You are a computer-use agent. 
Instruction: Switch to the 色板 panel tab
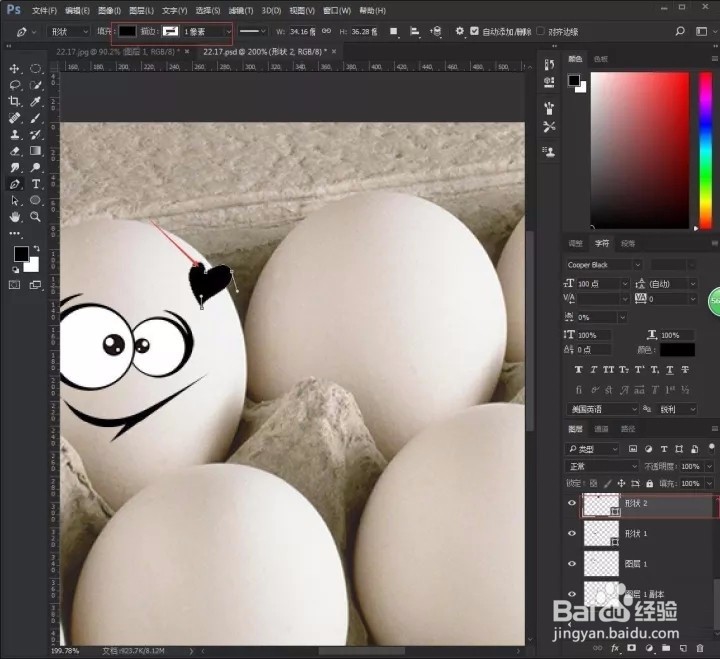[601, 59]
